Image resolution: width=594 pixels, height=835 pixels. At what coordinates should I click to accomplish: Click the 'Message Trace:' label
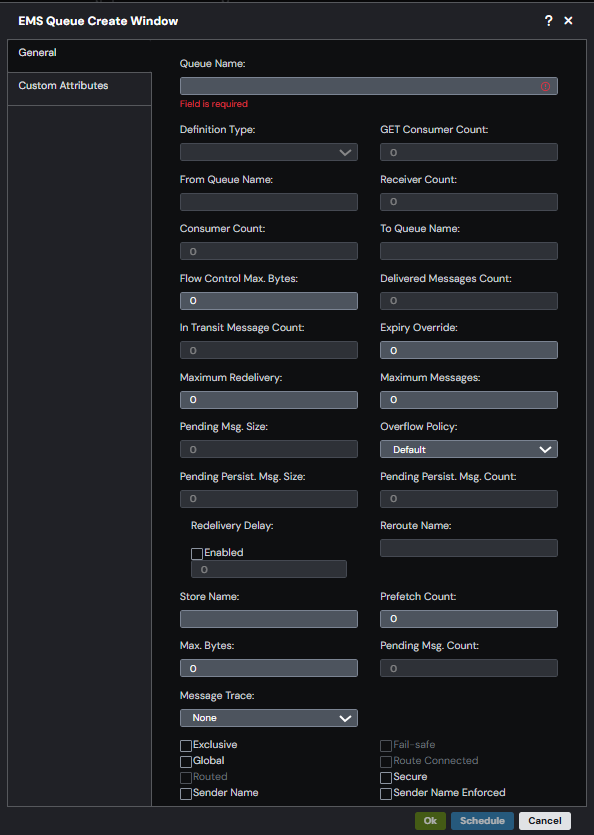point(217,695)
